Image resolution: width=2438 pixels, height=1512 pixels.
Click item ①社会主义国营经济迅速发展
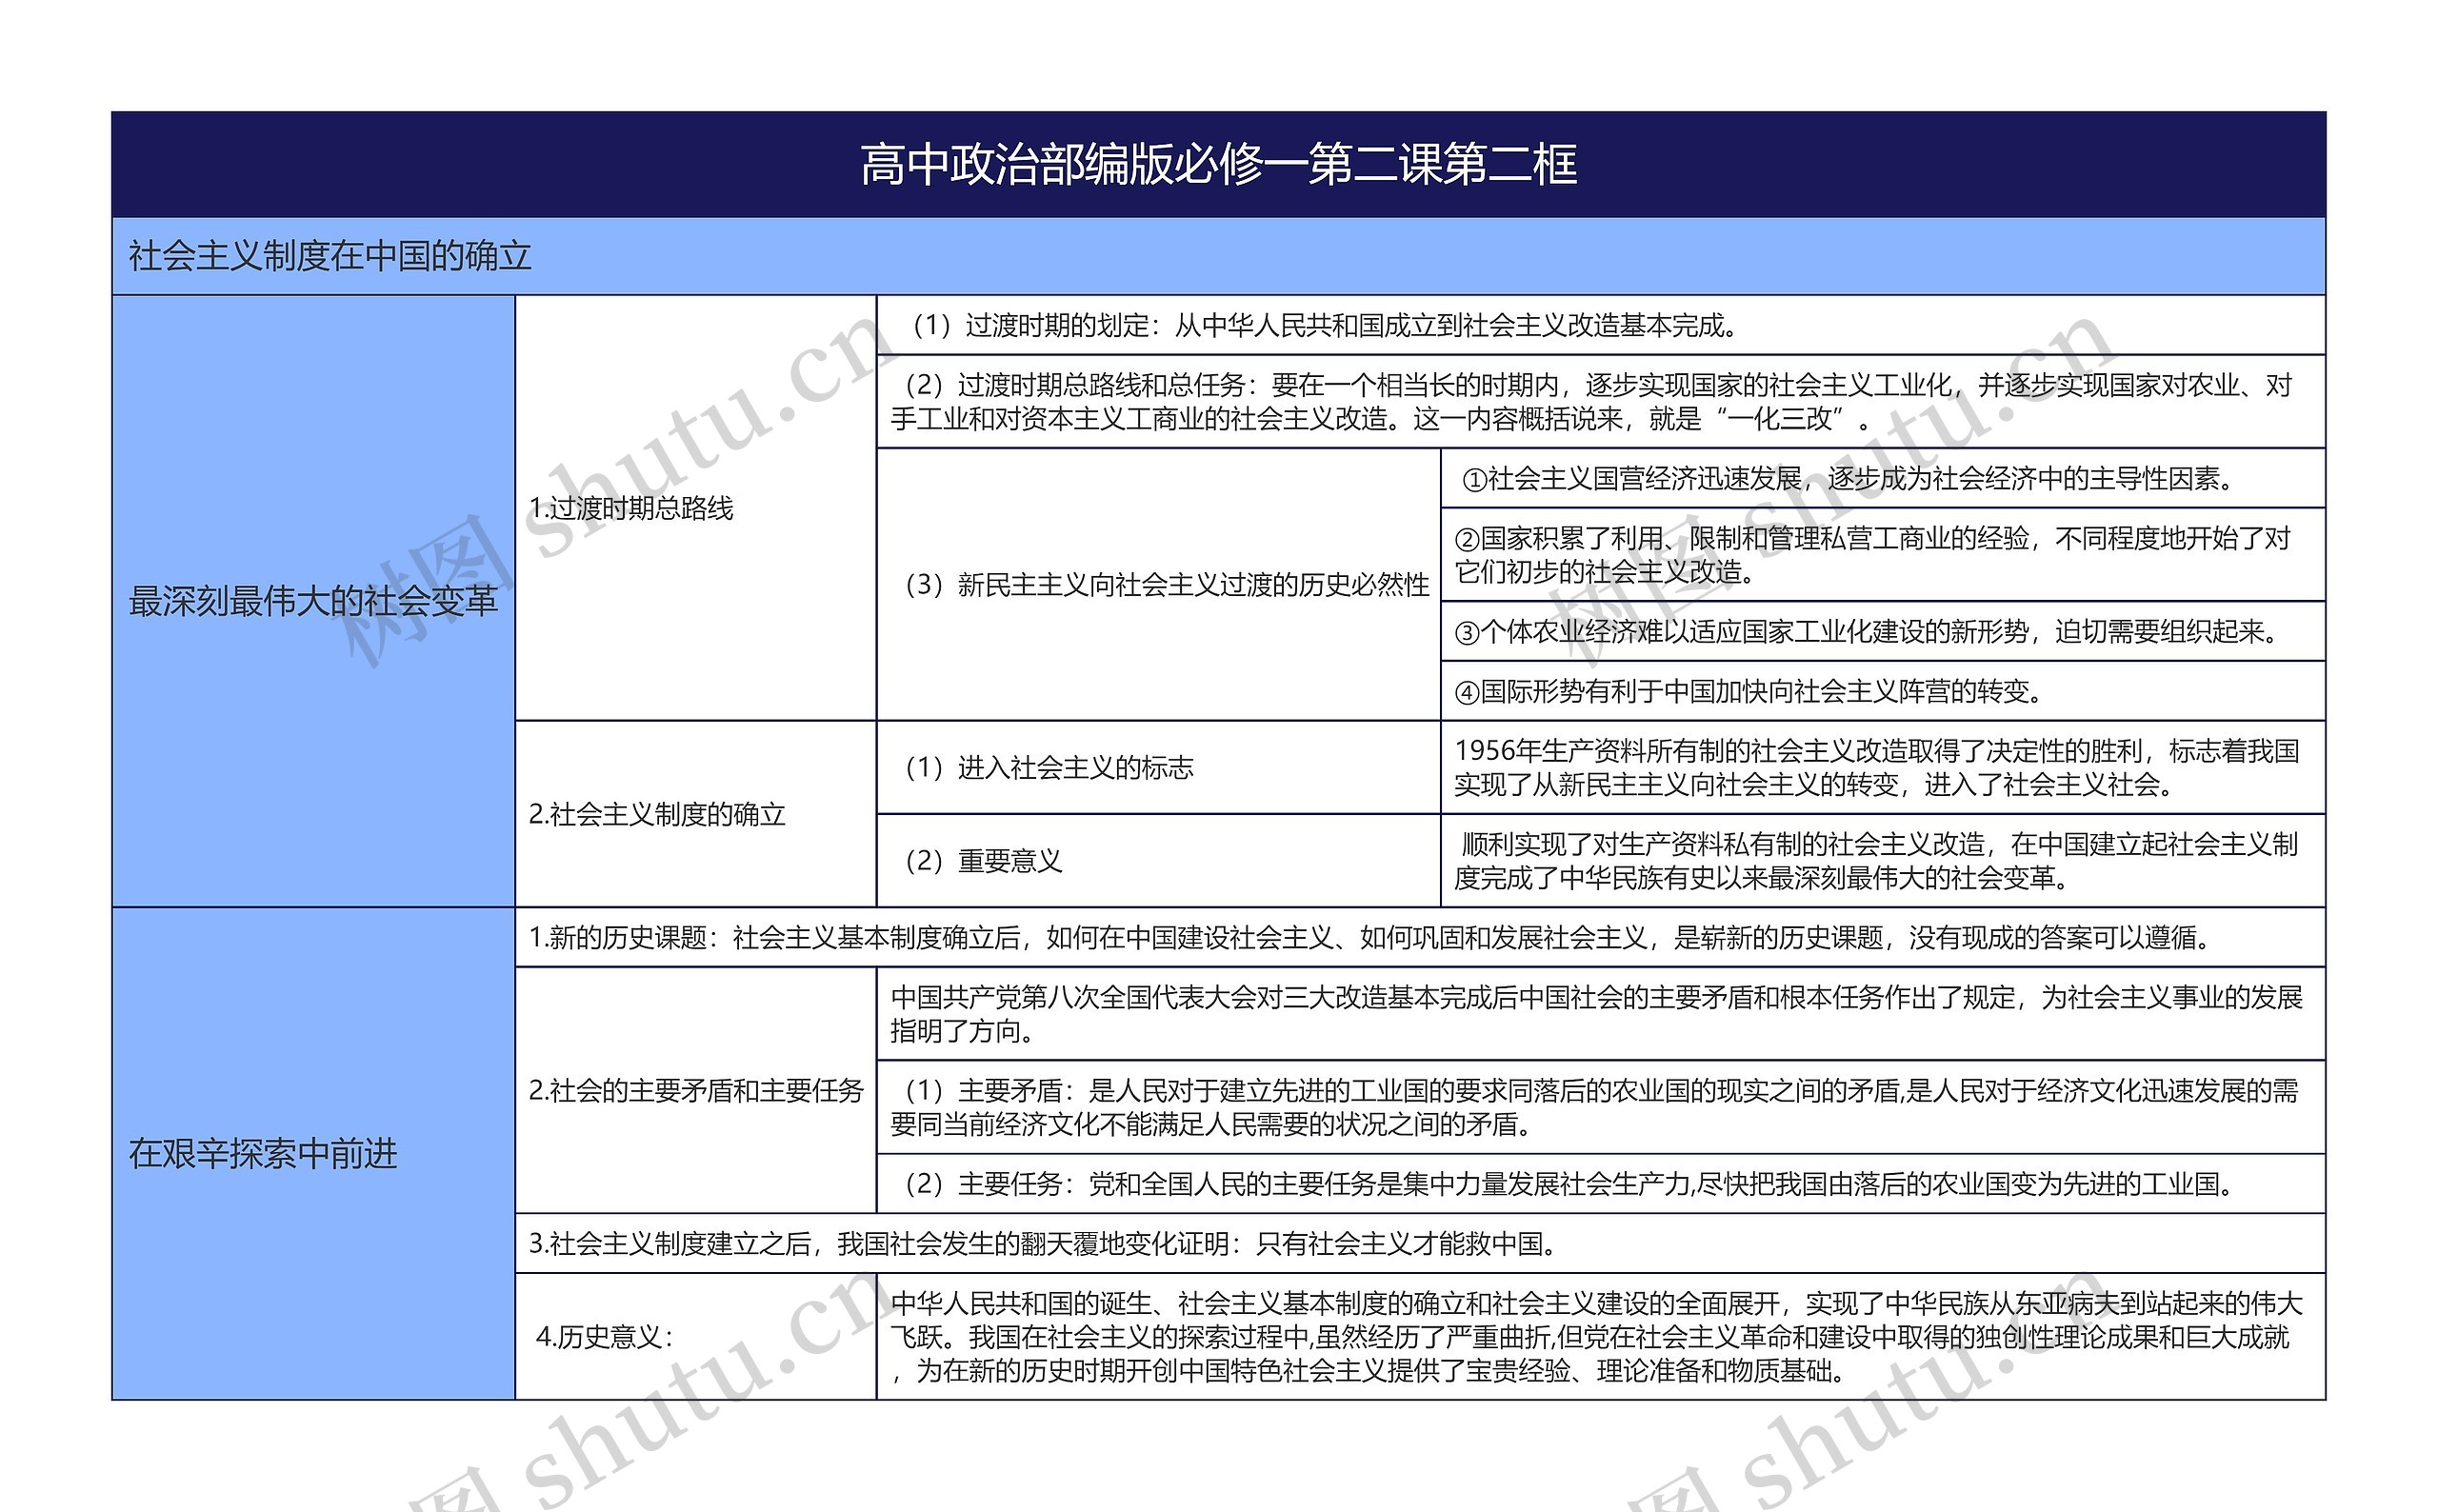coord(1883,478)
